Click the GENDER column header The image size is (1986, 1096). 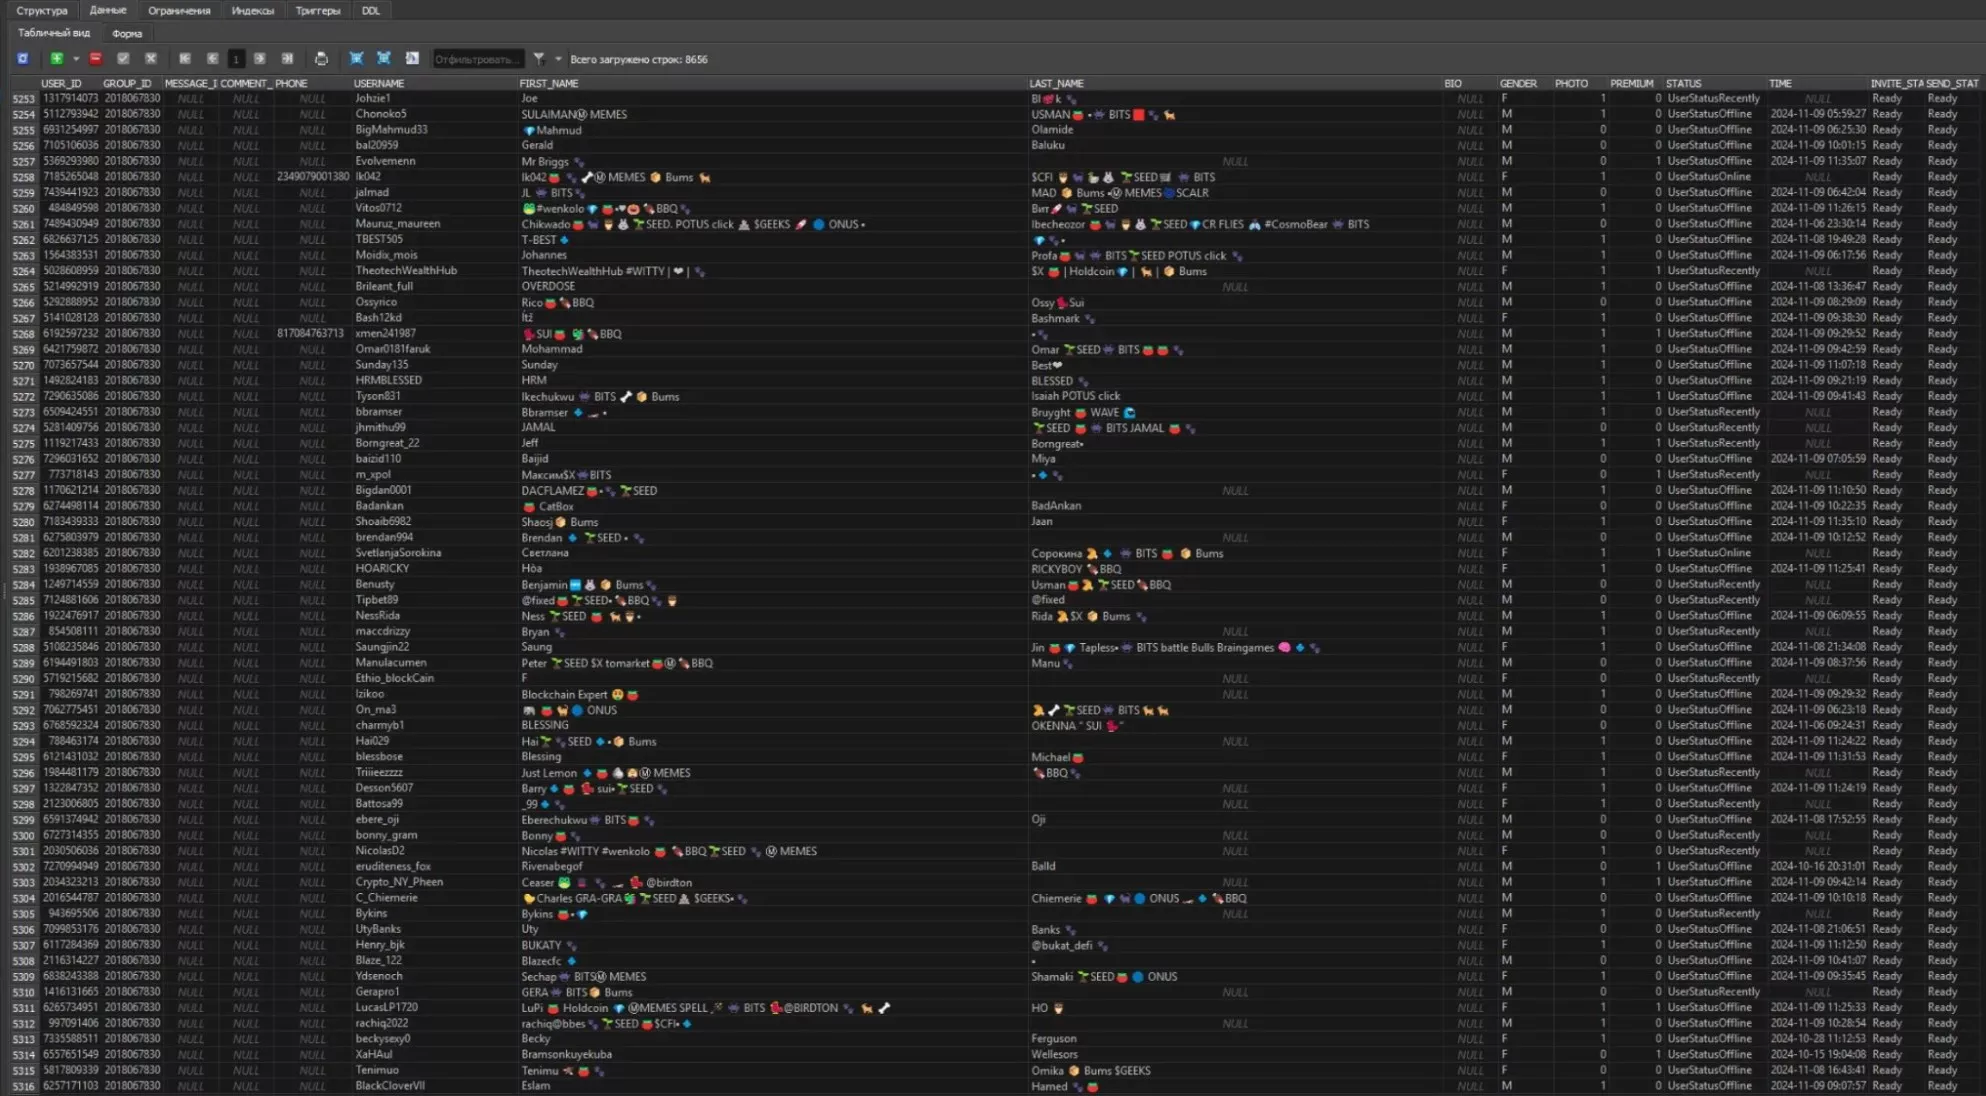(1524, 84)
